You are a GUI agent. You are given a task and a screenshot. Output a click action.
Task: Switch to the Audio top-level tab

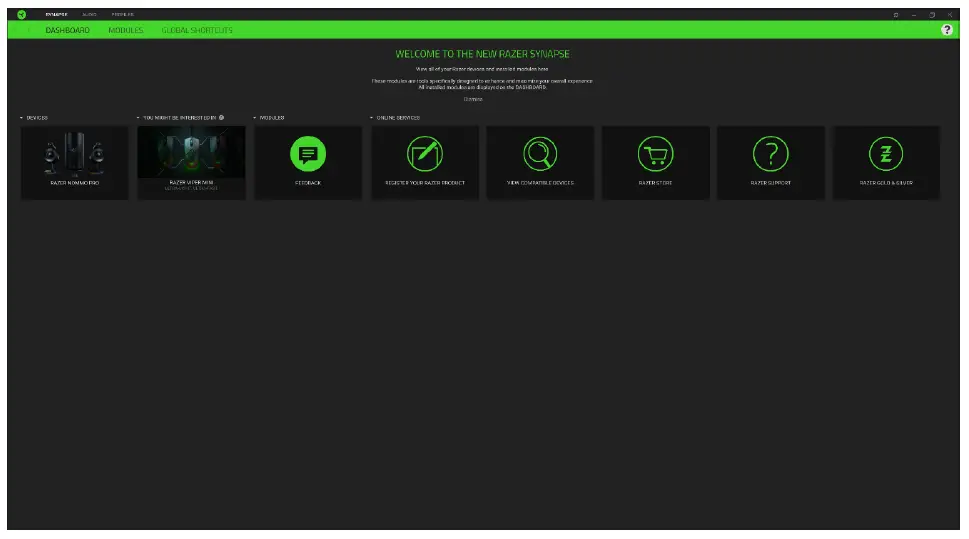pyautogui.click(x=90, y=14)
